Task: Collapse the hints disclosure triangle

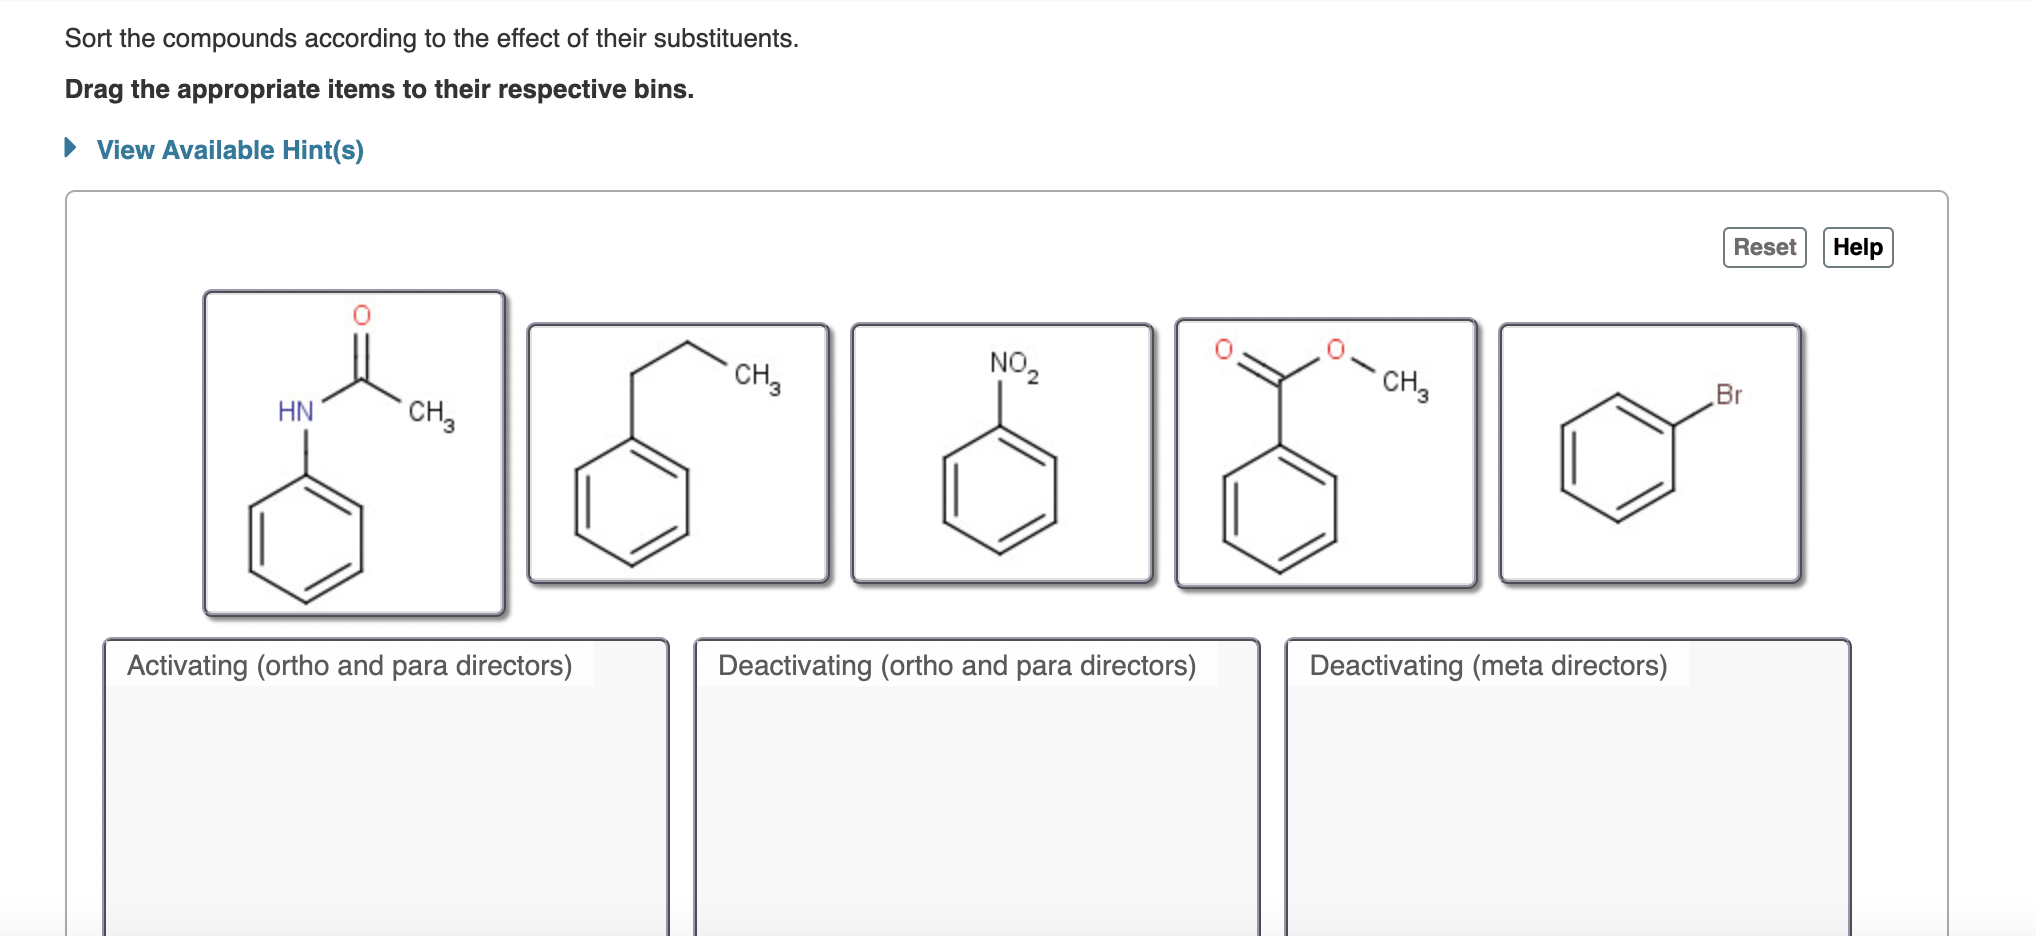Action: (70, 148)
